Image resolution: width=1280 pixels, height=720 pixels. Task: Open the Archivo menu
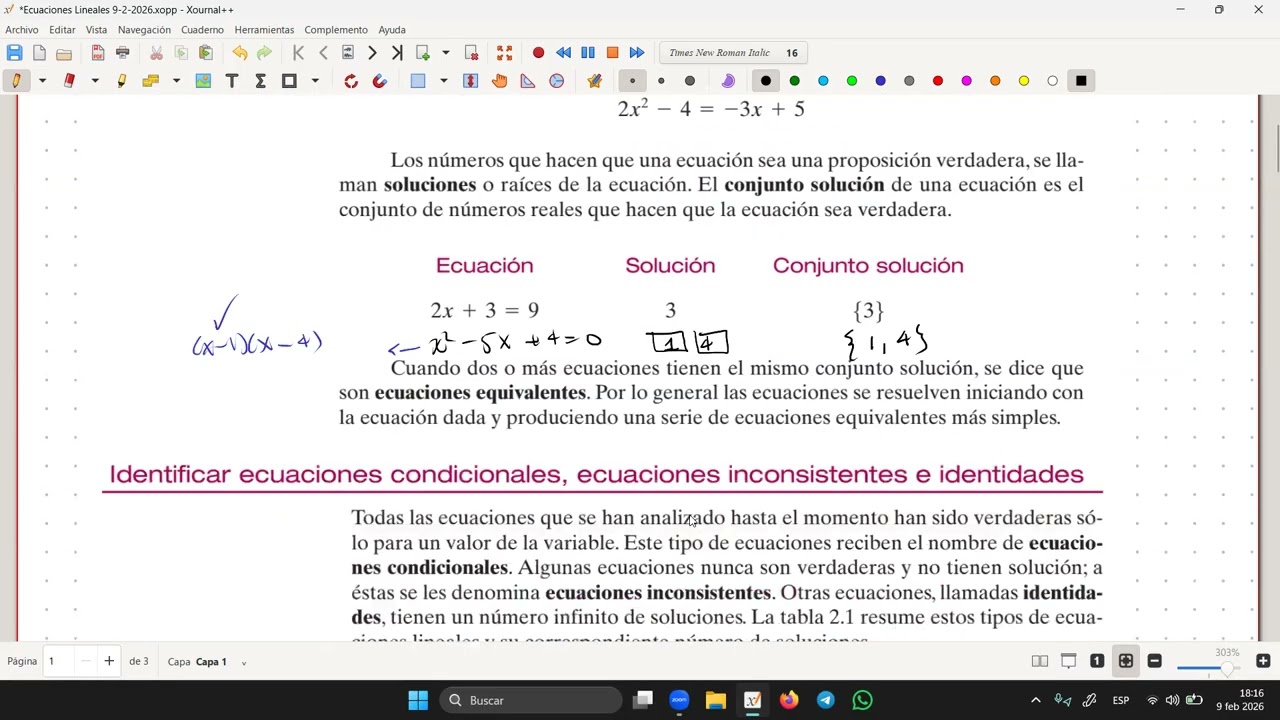click(x=22, y=30)
